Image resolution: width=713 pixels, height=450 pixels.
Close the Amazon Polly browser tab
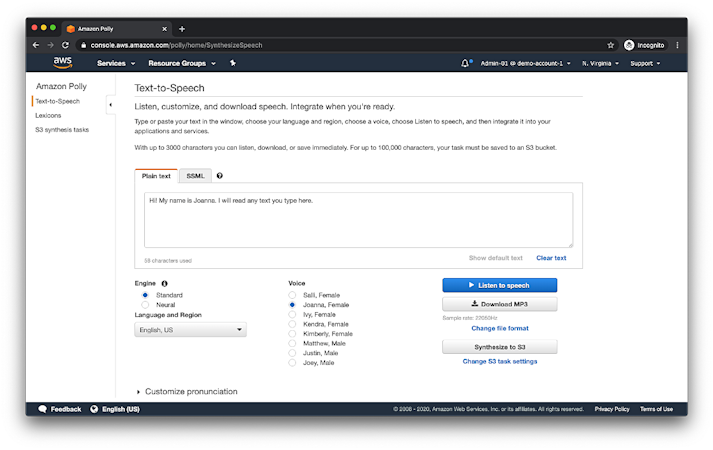[165, 29]
